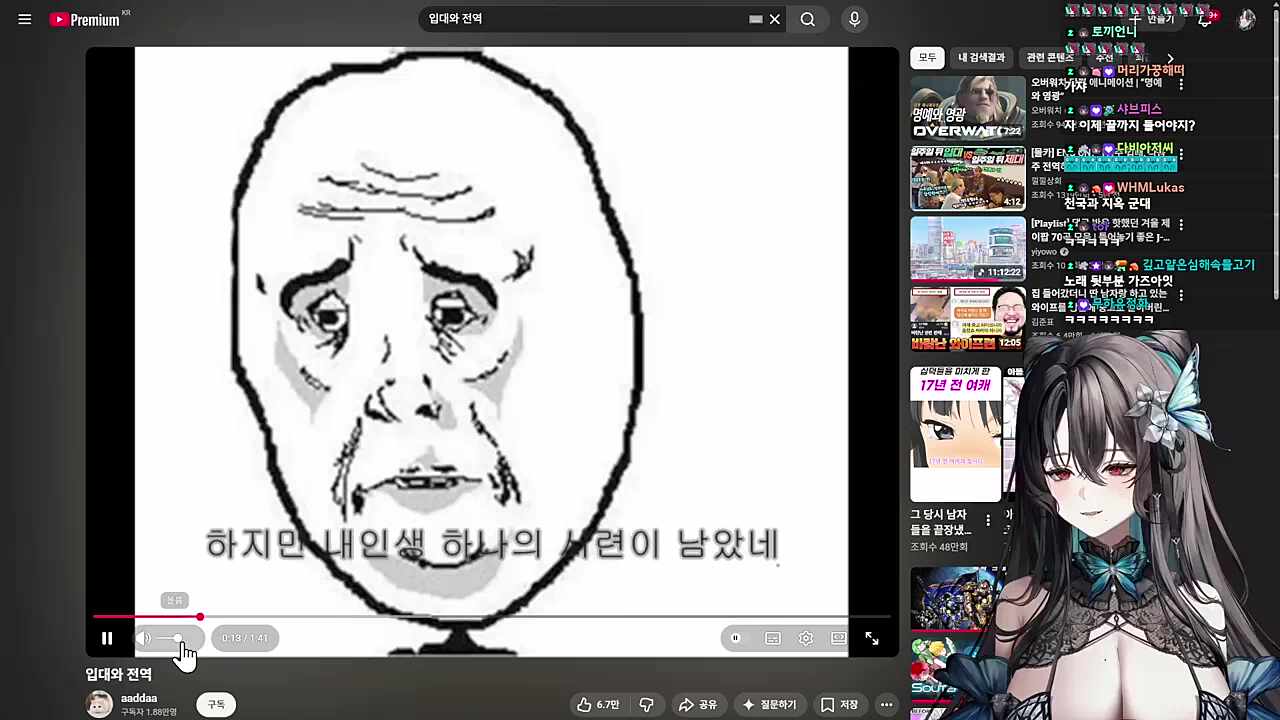Open the 12:05 와이프썰 video thumbnail

pos(967,319)
